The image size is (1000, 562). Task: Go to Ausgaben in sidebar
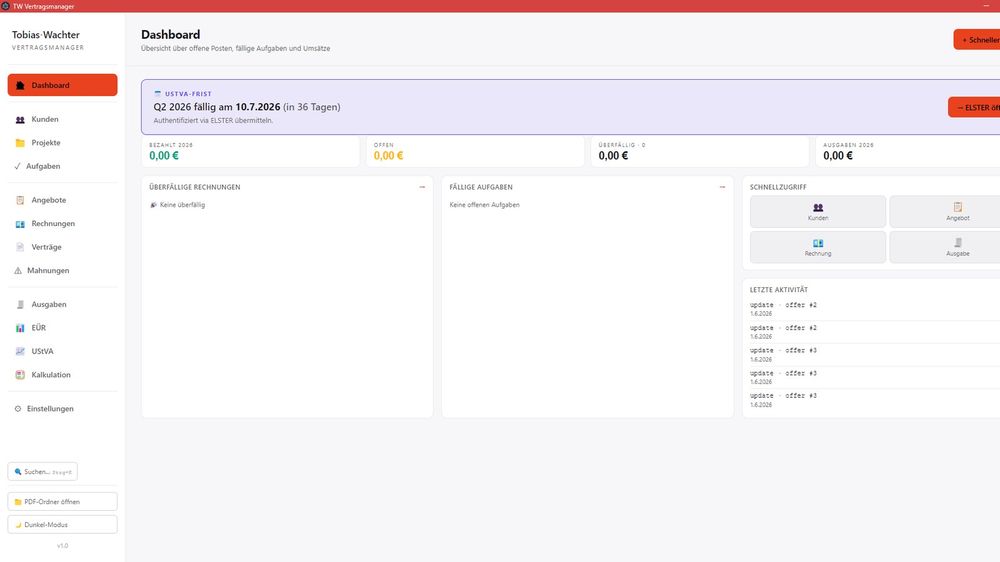pos(62,305)
